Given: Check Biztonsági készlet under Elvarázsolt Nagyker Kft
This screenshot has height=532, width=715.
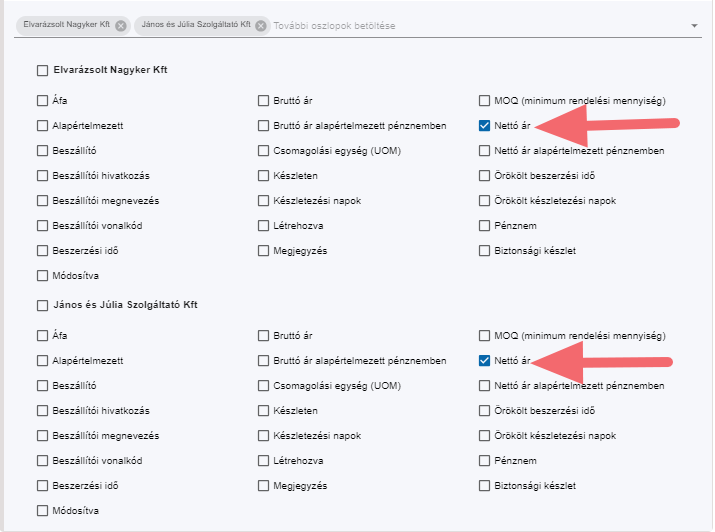Looking at the screenshot, I should (x=485, y=251).
